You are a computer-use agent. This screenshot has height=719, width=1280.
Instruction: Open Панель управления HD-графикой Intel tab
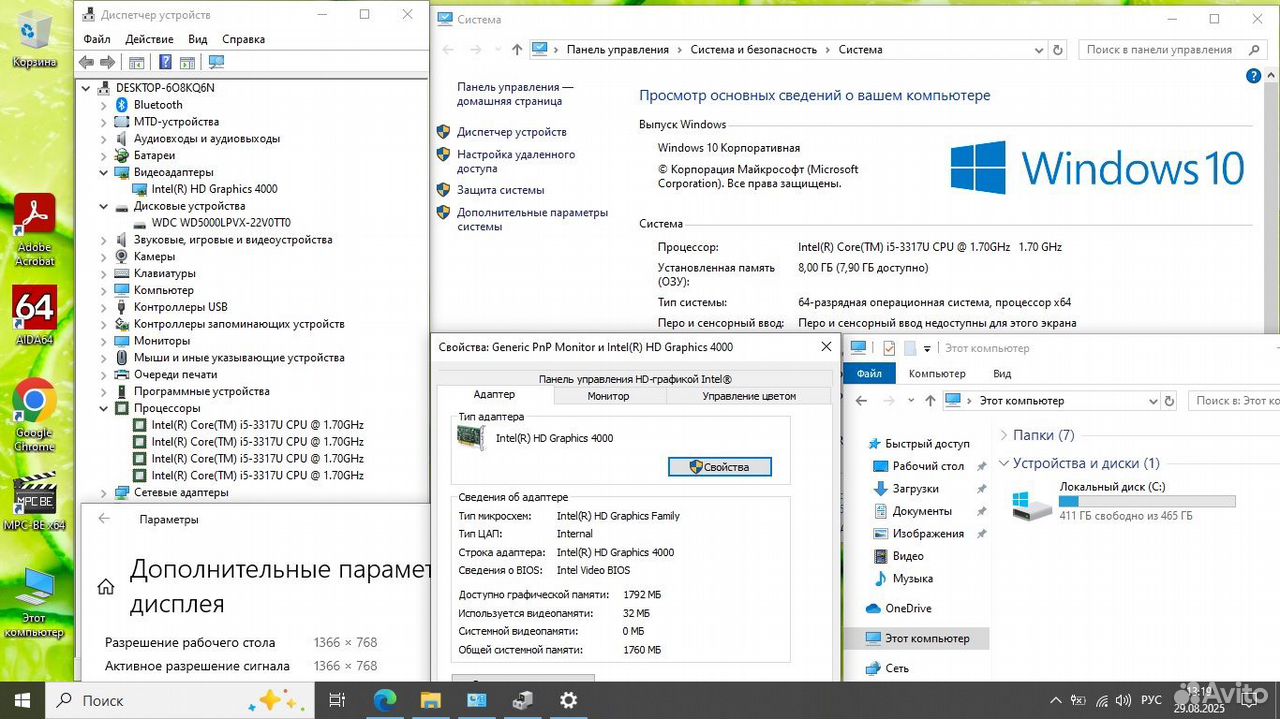coord(635,379)
